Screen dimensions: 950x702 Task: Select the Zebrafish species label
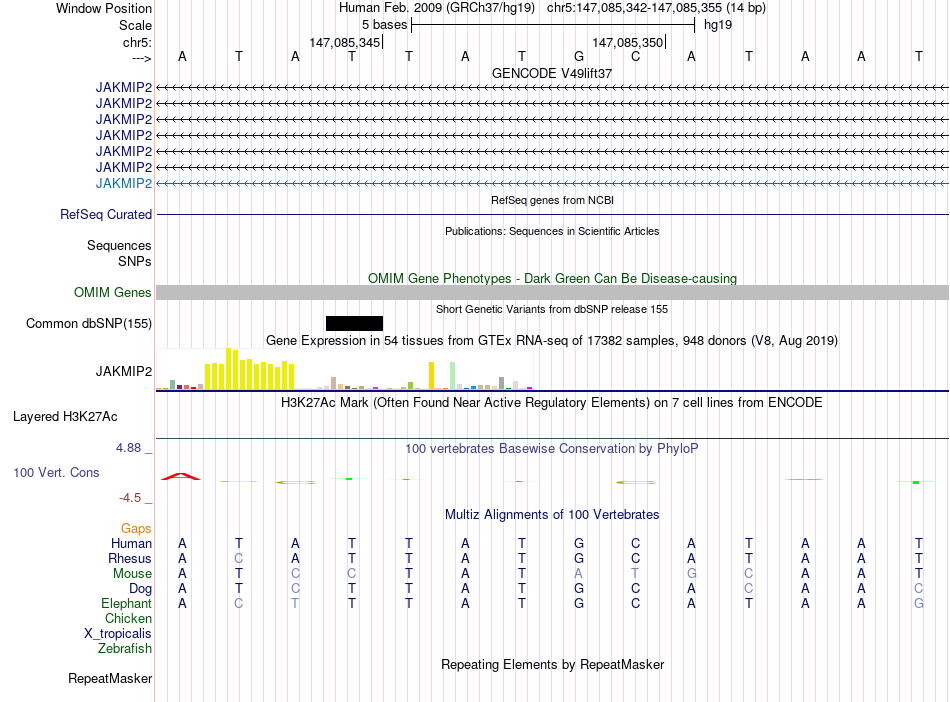pyautogui.click(x=125, y=649)
